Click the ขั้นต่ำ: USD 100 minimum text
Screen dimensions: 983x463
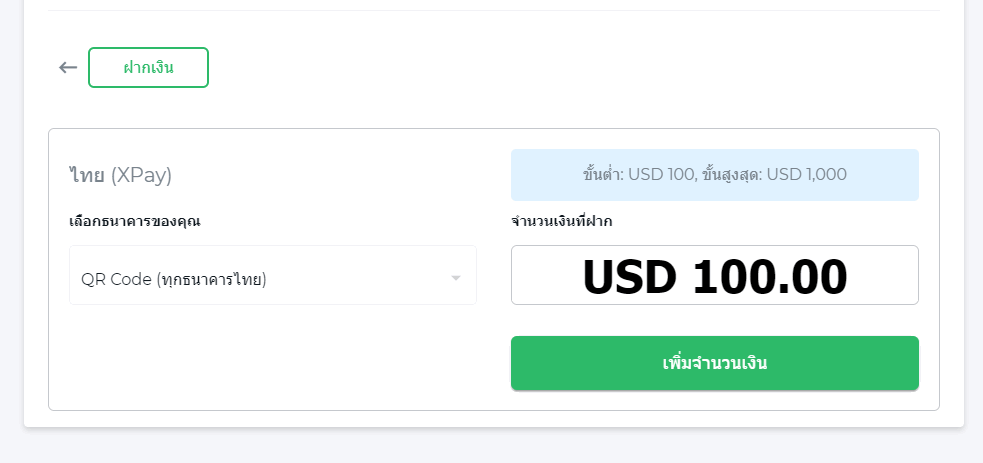click(638, 174)
